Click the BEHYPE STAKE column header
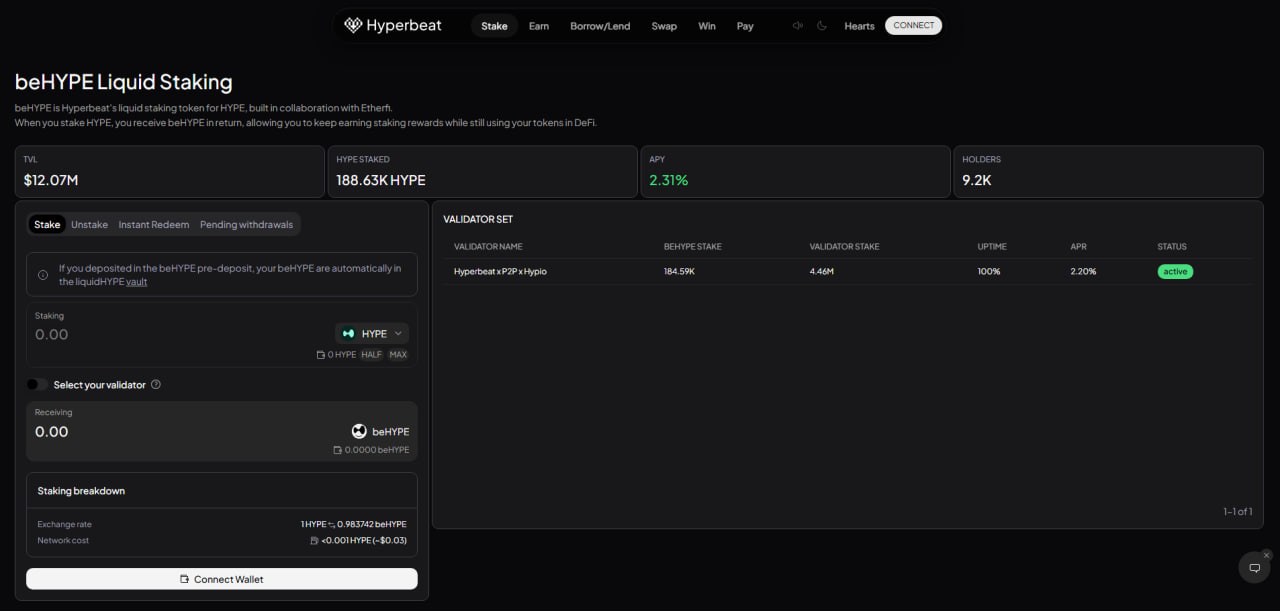The width and height of the screenshot is (1280, 611). (x=692, y=247)
